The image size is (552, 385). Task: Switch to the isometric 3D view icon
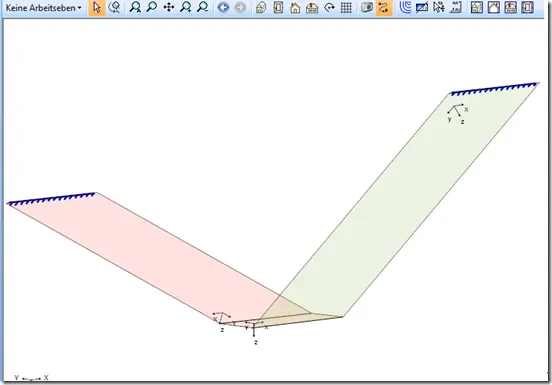click(261, 7)
